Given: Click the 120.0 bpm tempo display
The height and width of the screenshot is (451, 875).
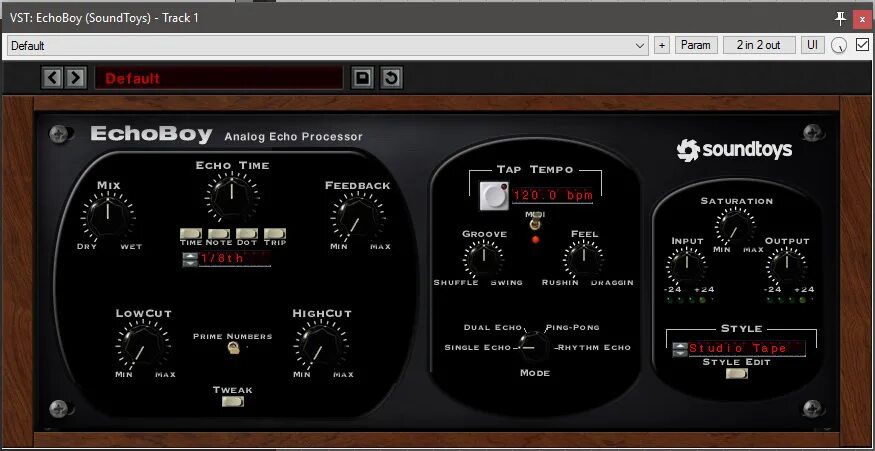Looking at the screenshot, I should click(552, 196).
